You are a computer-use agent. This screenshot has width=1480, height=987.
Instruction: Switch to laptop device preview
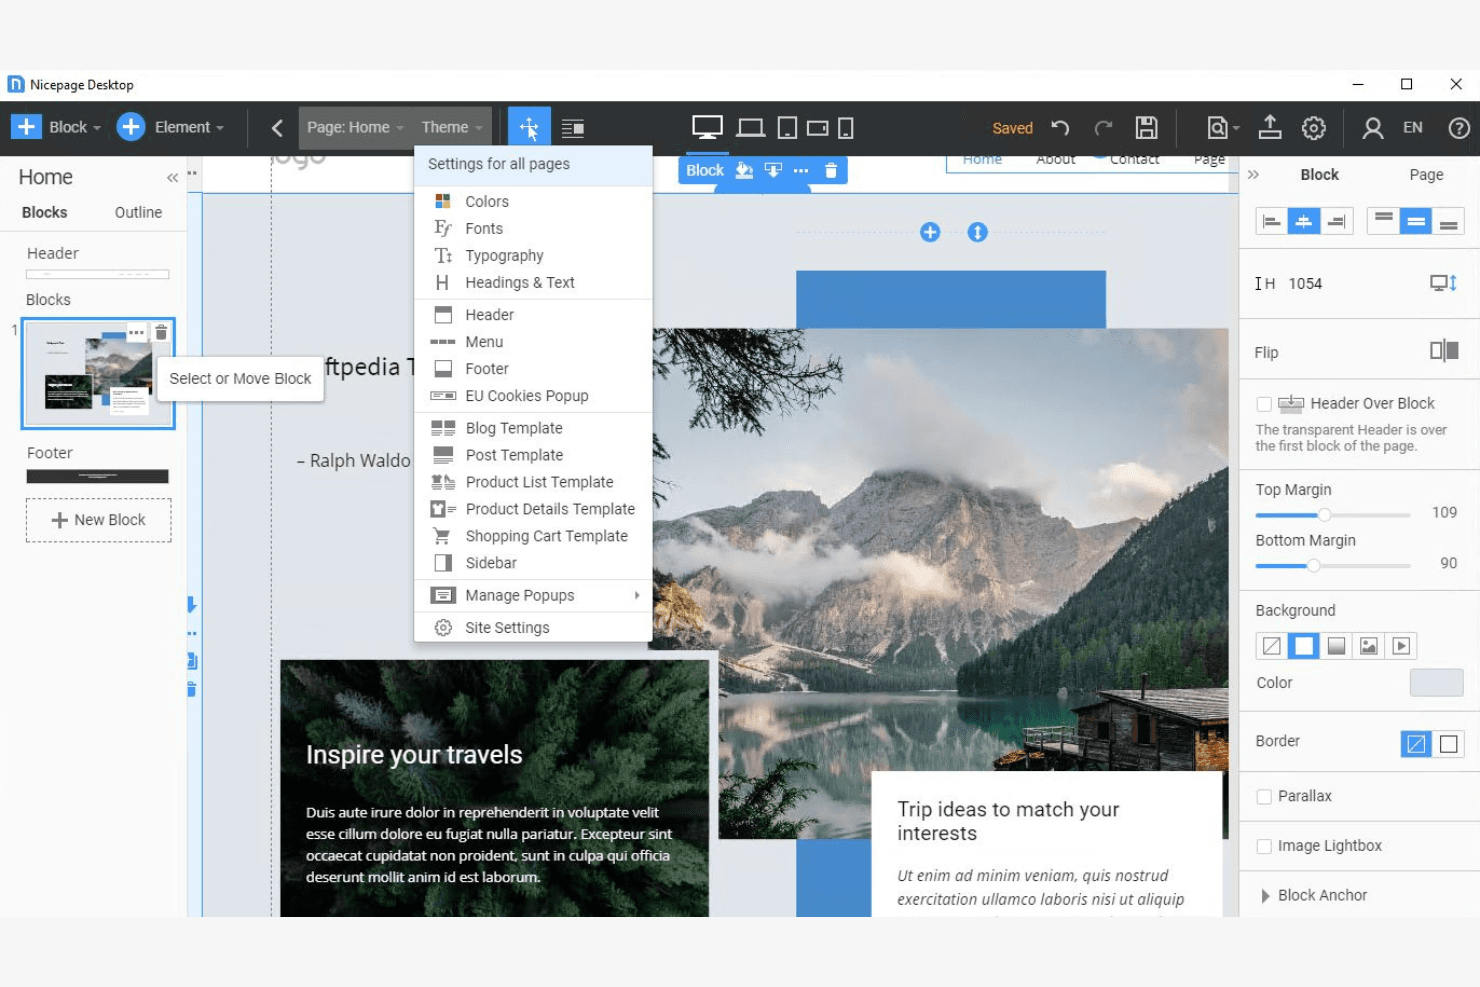(x=750, y=128)
